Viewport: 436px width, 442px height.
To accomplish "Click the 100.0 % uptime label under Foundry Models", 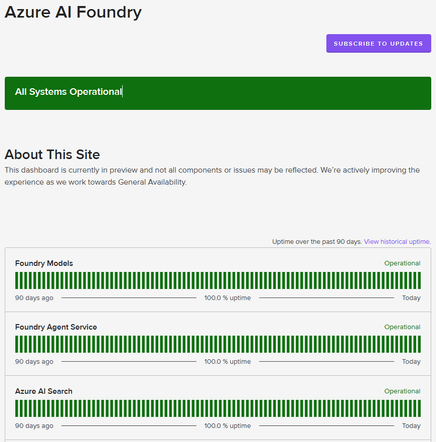I will (228, 298).
